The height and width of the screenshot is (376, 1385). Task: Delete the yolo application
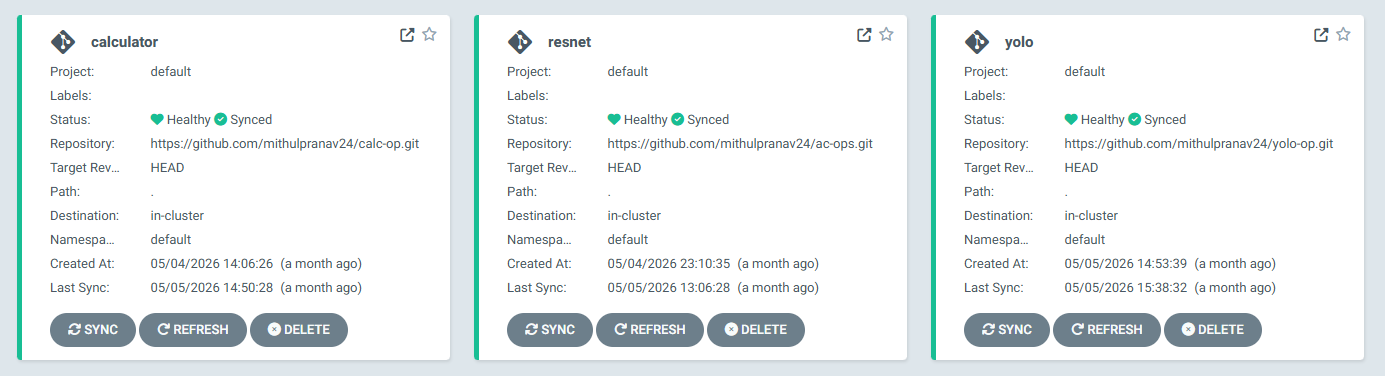click(x=1213, y=330)
